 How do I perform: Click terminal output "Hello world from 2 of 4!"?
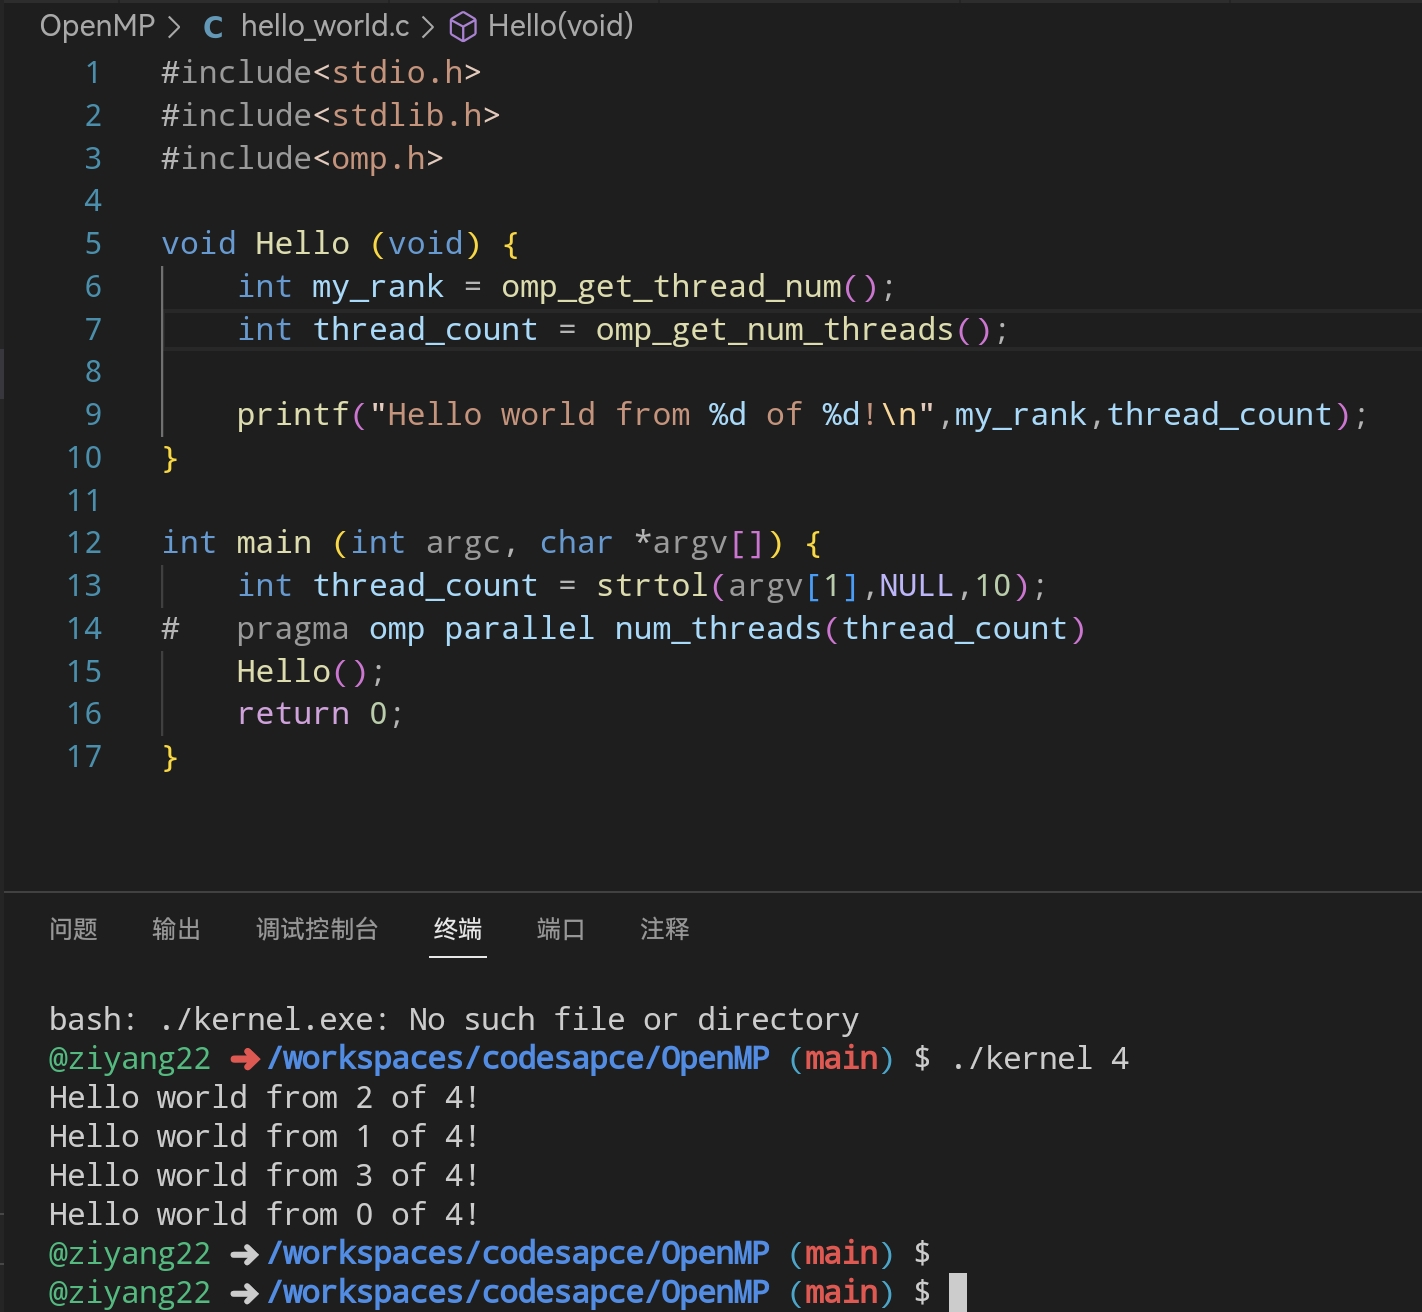coord(265,1098)
